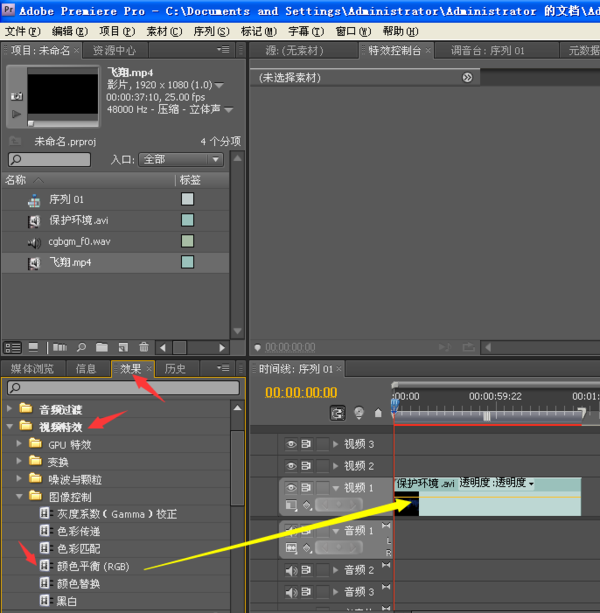Click the effects panel search field
Image resolution: width=600 pixels, height=613 pixels.
(125, 387)
